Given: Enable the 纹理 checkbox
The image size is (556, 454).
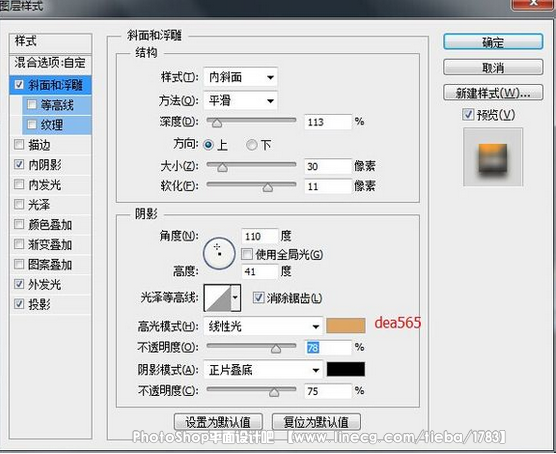Looking at the screenshot, I should click(x=32, y=124).
